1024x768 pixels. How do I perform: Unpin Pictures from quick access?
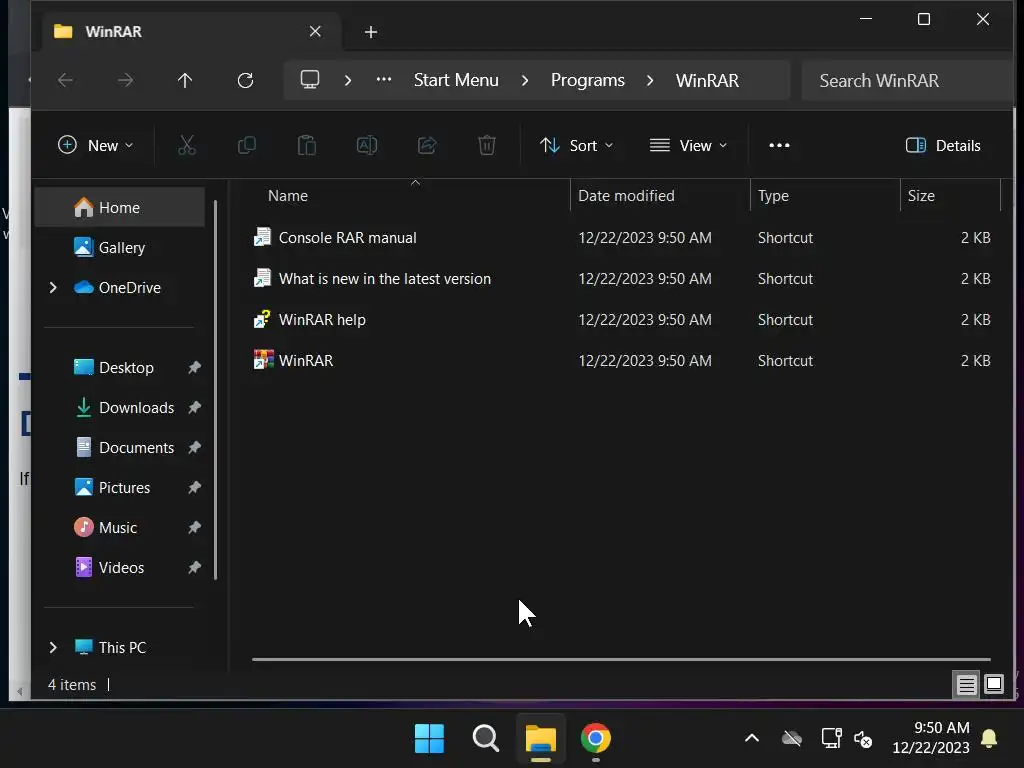pyautogui.click(x=195, y=487)
